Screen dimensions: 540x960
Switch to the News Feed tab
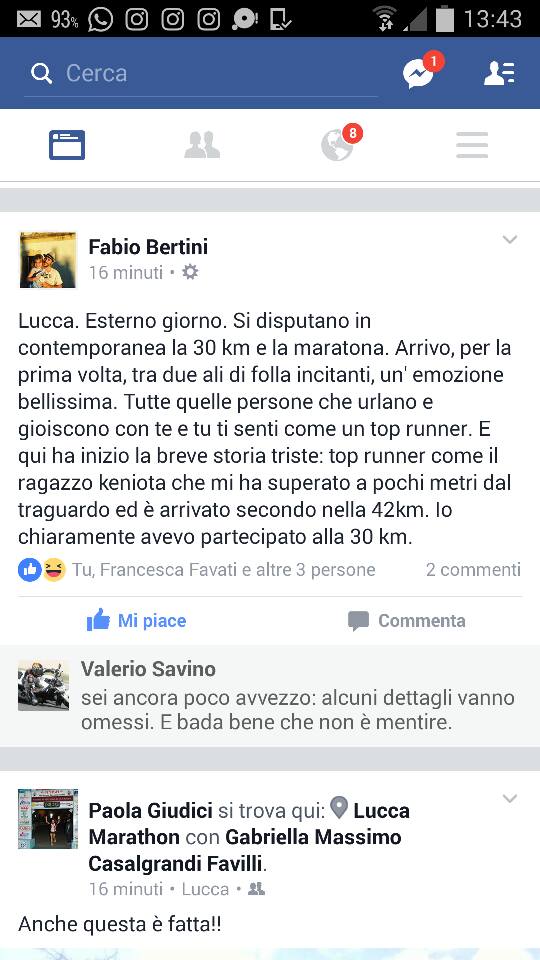(x=67, y=145)
